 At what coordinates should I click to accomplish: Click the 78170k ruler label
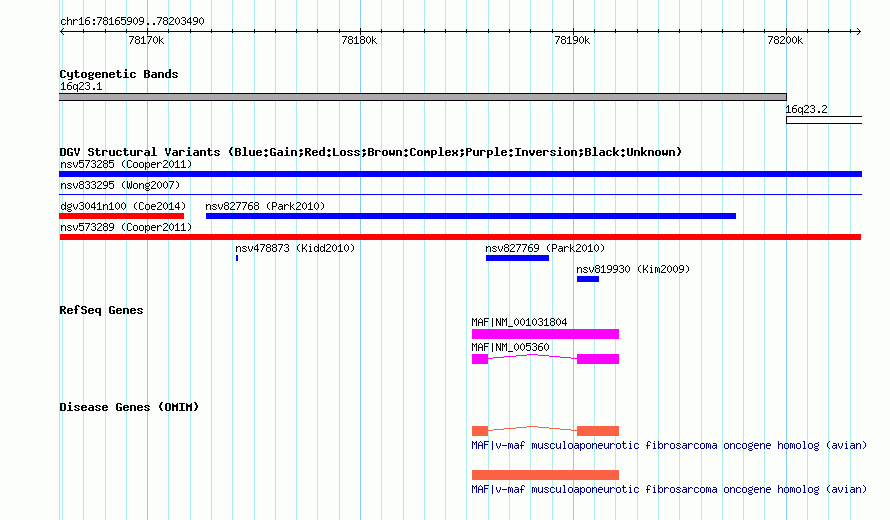(146, 40)
